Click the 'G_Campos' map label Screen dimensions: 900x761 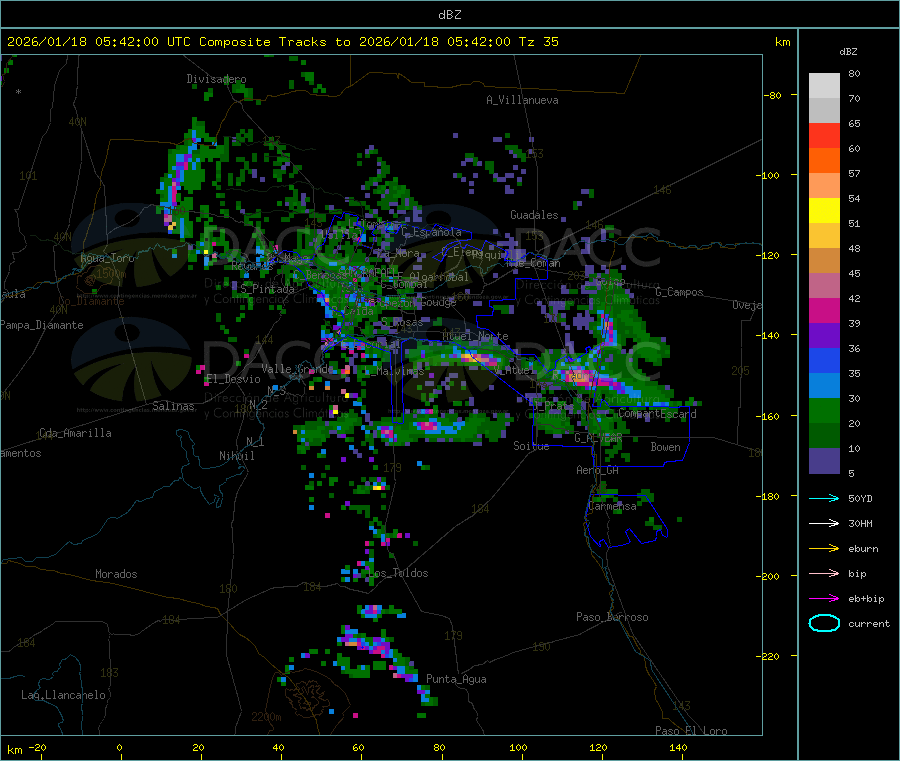680,292
